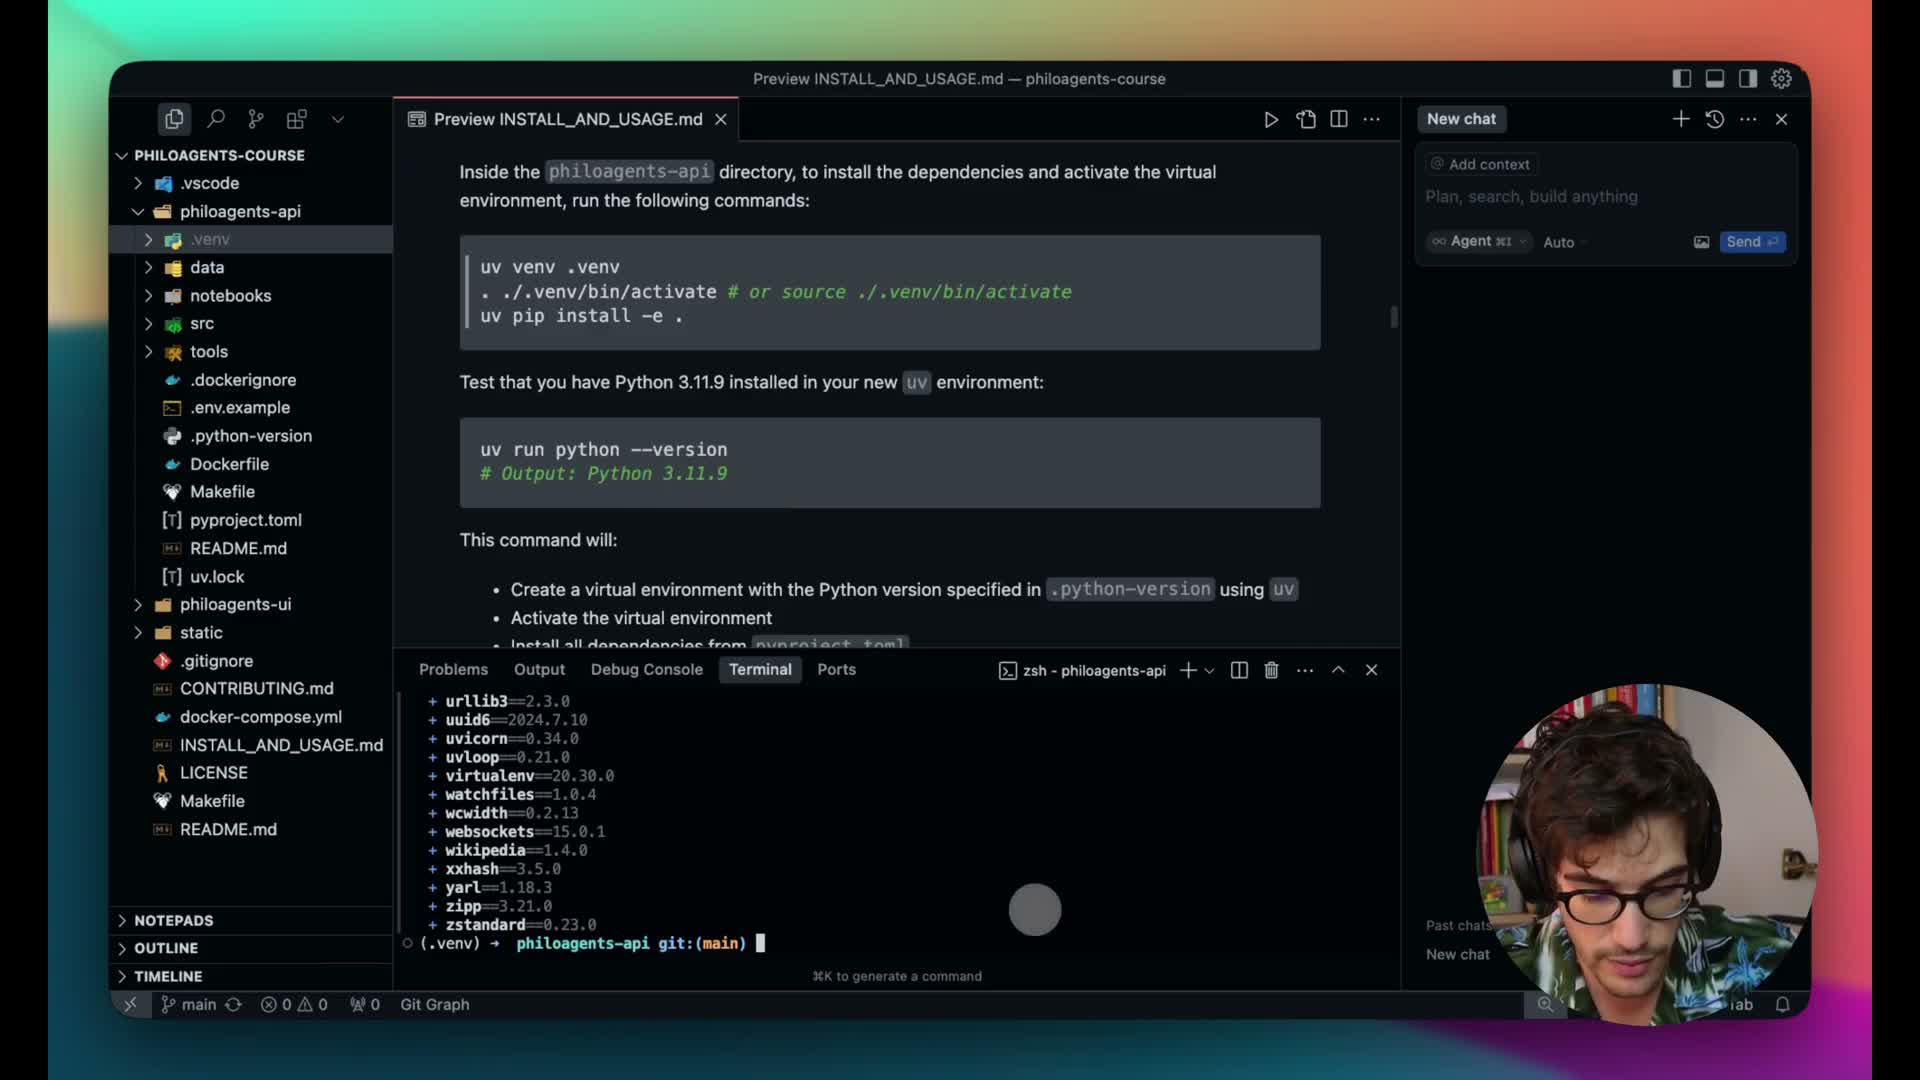1920x1080 pixels.
Task: Open the Source Control view icon
Action: pos(256,119)
